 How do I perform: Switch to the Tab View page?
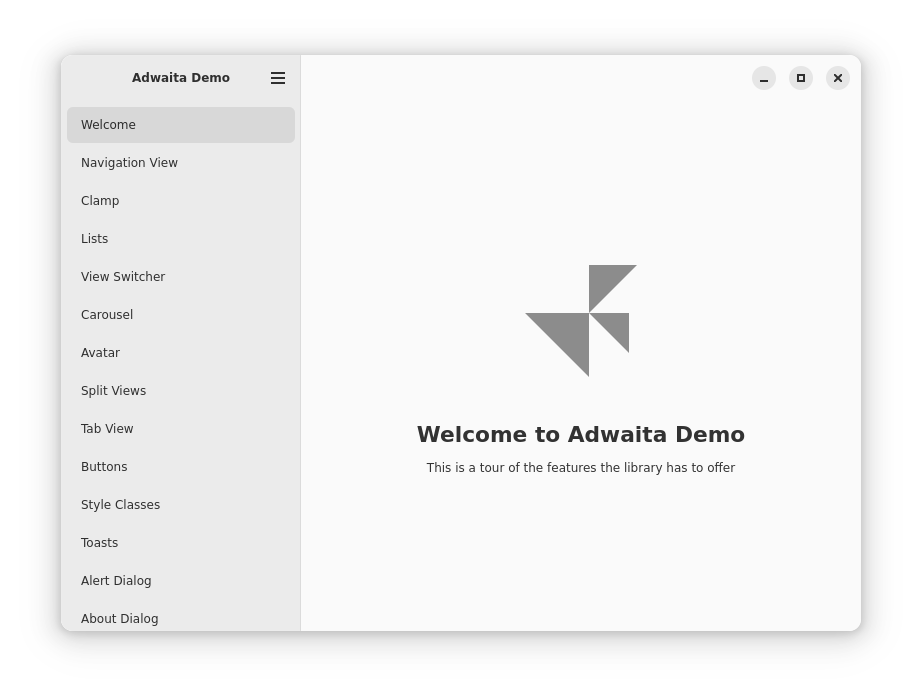pos(180,429)
